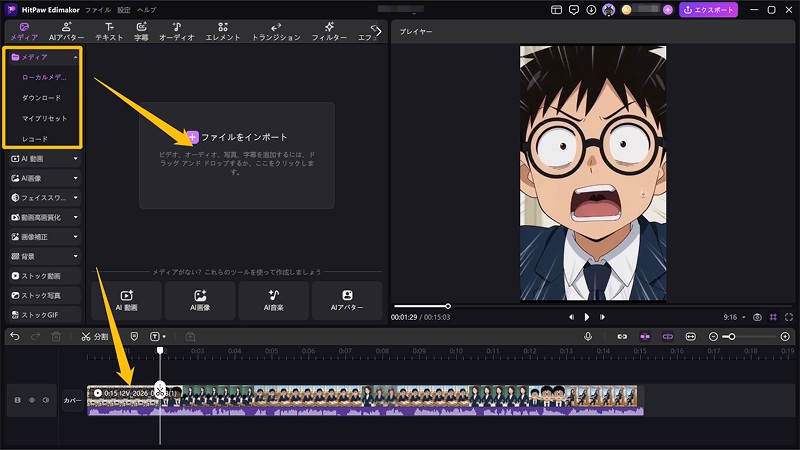Viewport: 800px width, 450px height.
Task: Toggle the purple auto-snap icon
Action: [x=645, y=337]
